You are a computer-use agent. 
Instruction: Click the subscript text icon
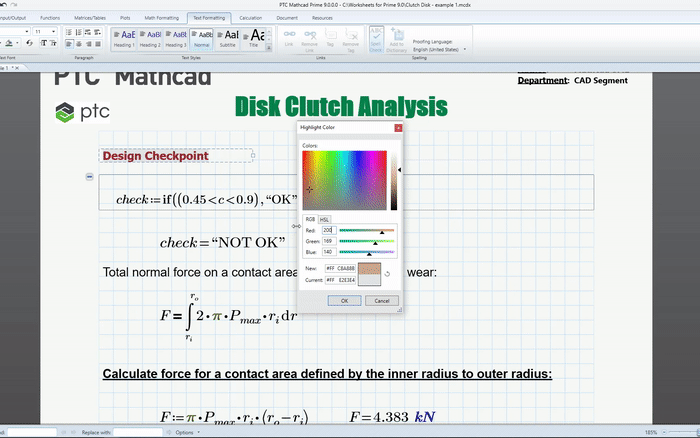[53, 43]
